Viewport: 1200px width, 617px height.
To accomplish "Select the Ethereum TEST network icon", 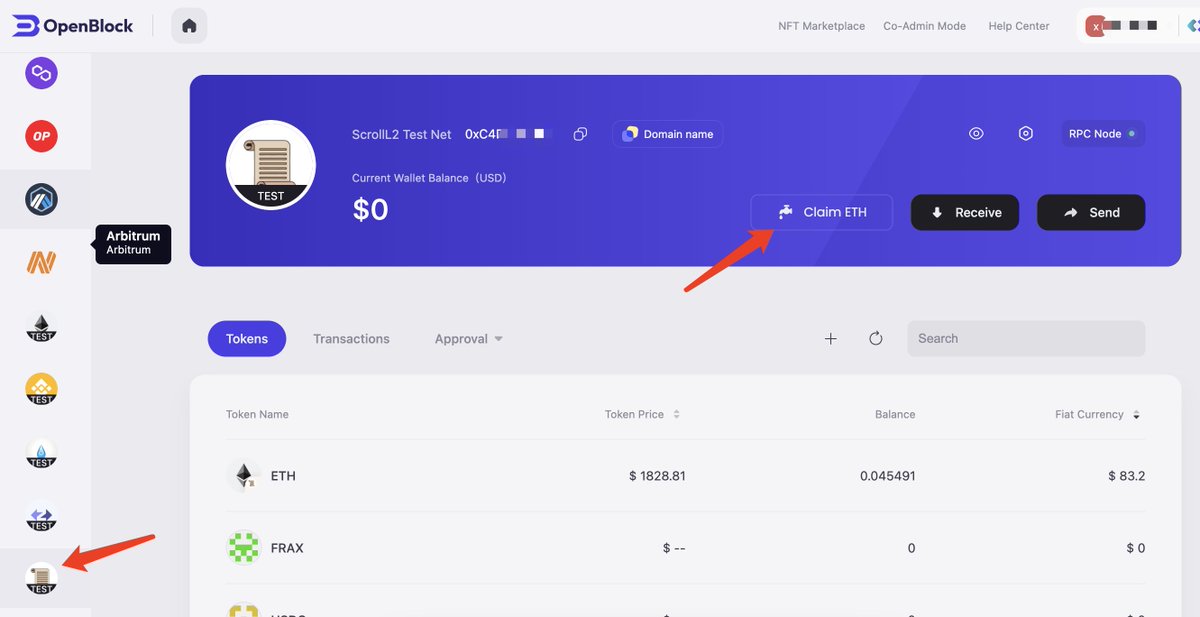I will [42, 327].
